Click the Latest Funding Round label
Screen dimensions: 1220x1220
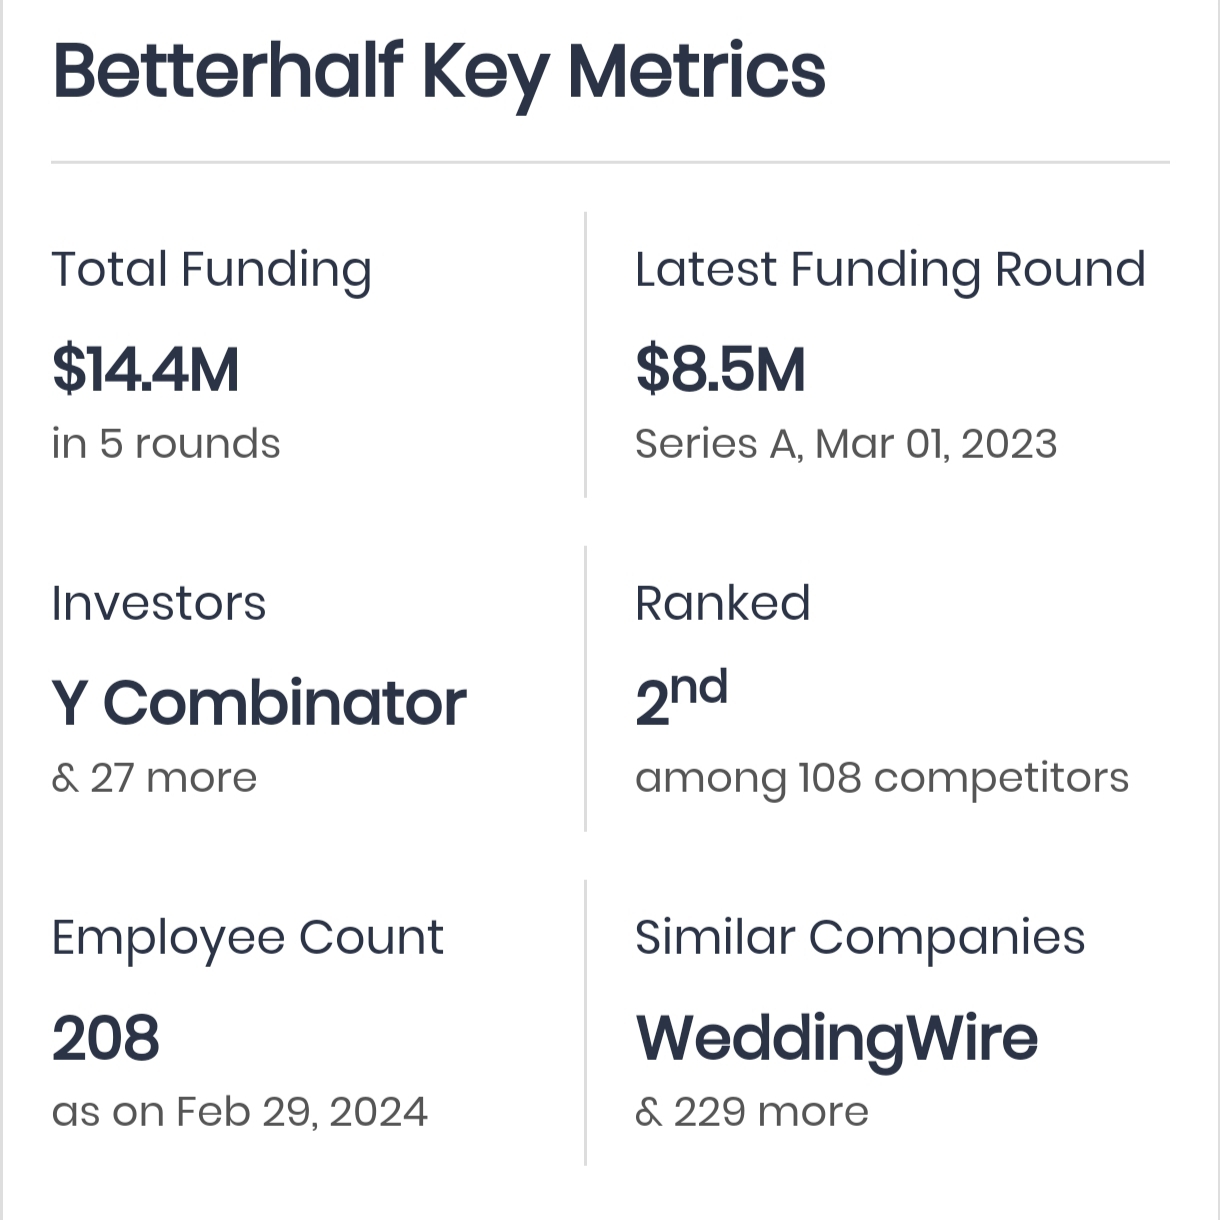point(890,270)
